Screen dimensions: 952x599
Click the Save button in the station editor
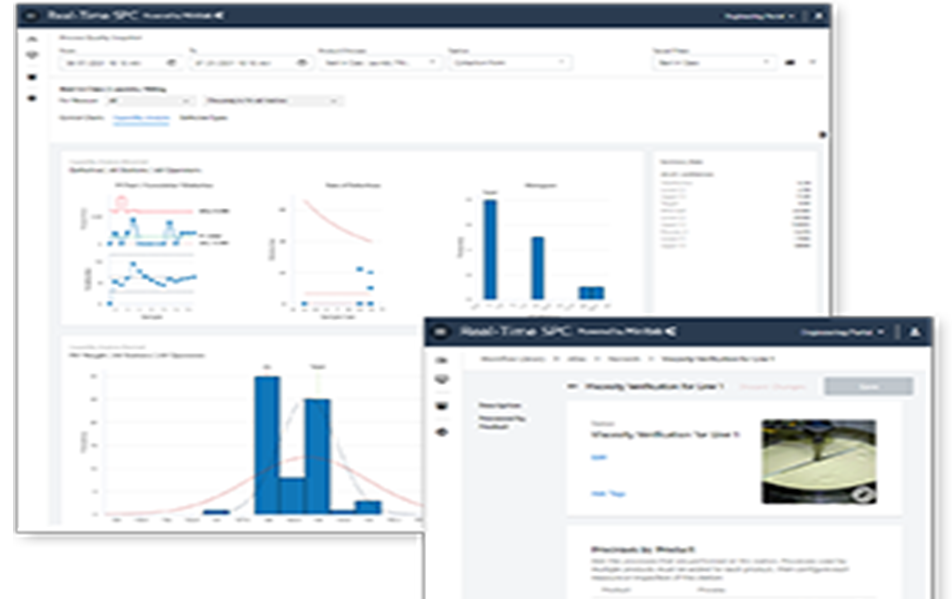click(867, 386)
